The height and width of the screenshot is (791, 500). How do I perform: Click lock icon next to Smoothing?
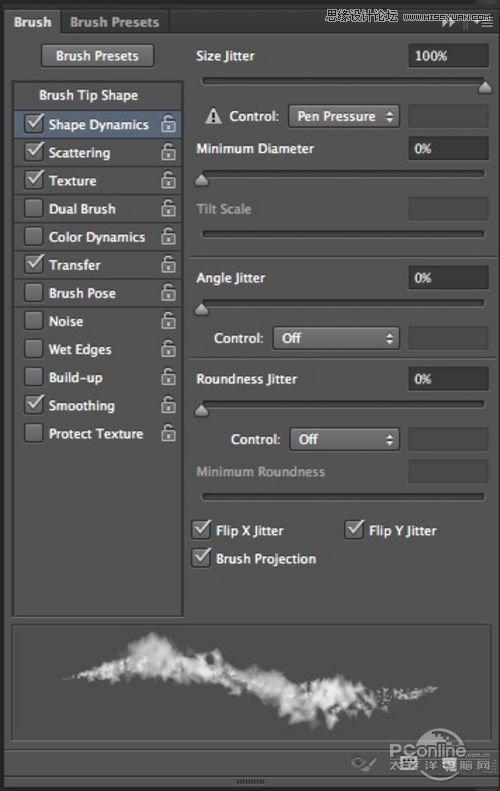[169, 405]
